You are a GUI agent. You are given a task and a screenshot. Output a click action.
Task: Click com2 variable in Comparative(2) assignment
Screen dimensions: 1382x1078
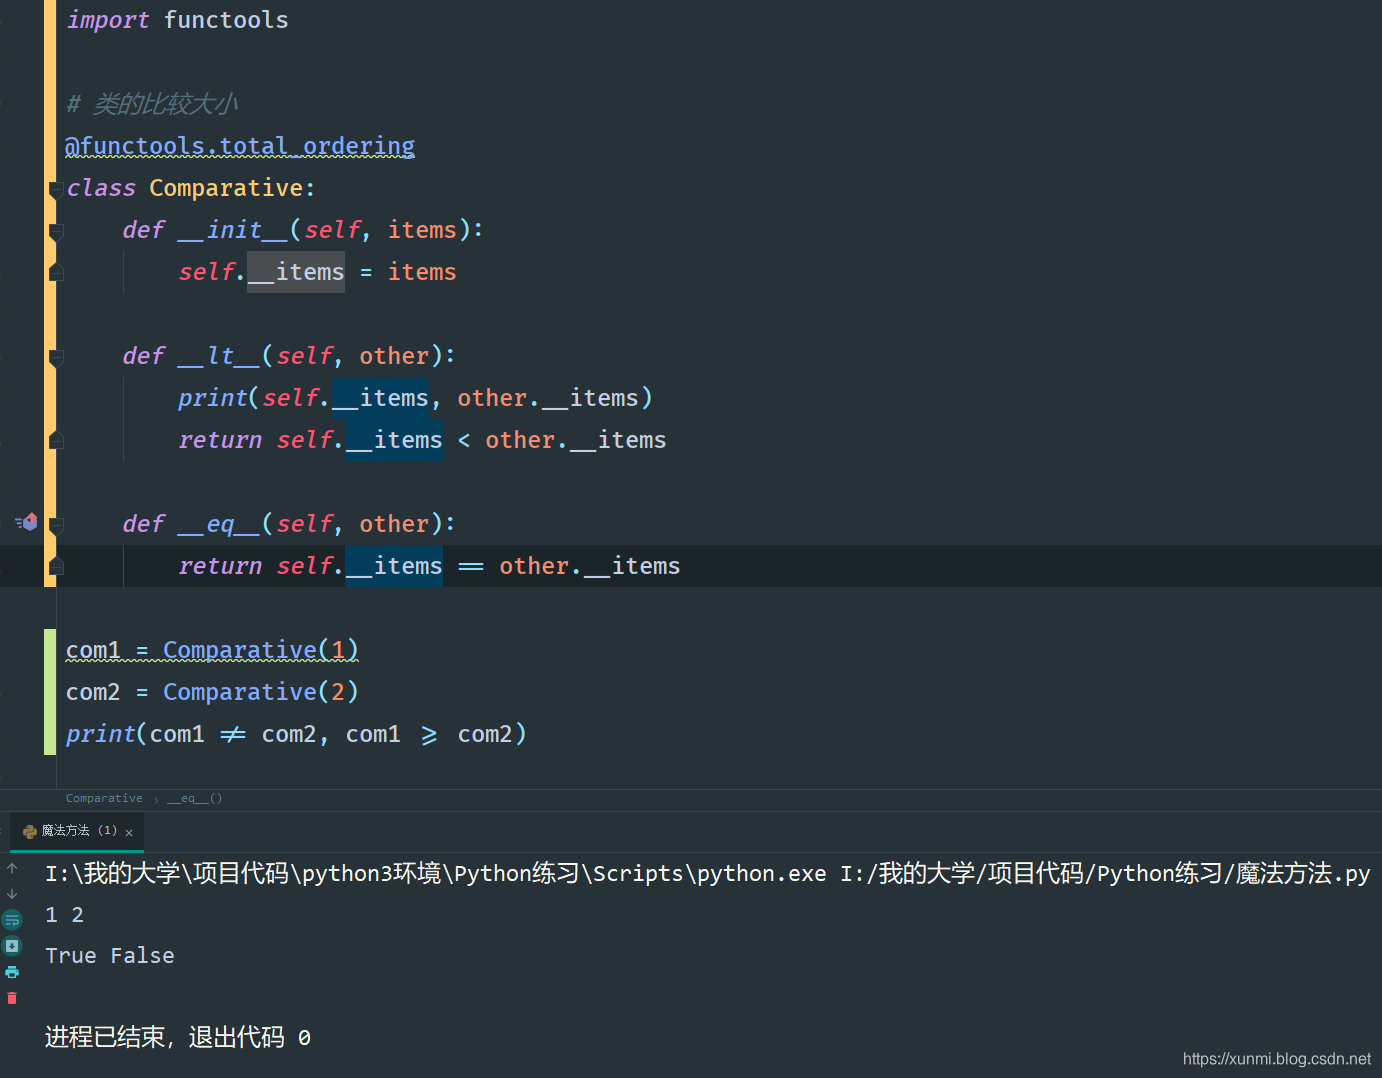[x=93, y=692]
